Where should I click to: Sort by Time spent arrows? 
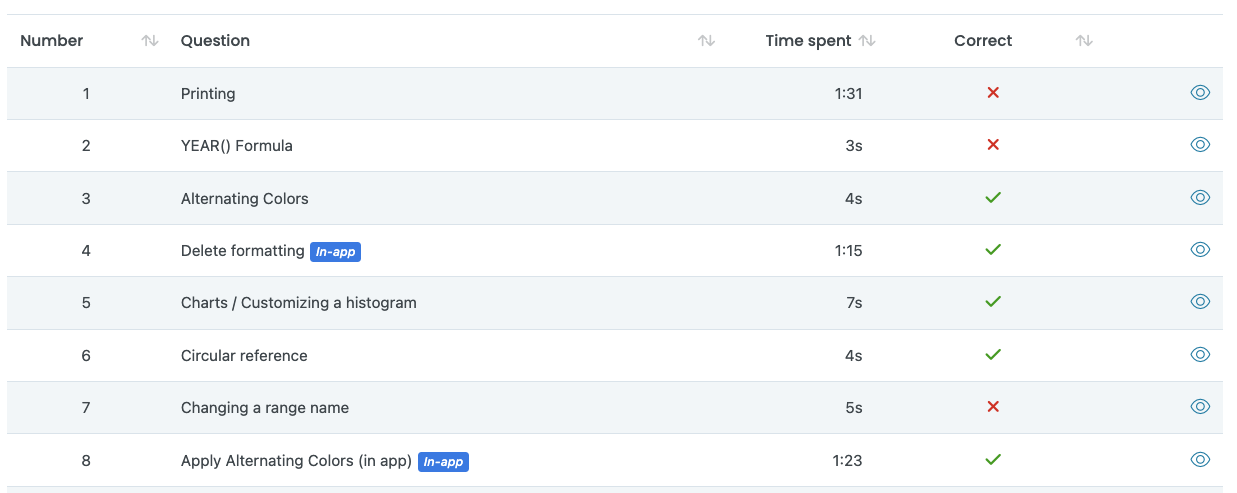point(867,41)
